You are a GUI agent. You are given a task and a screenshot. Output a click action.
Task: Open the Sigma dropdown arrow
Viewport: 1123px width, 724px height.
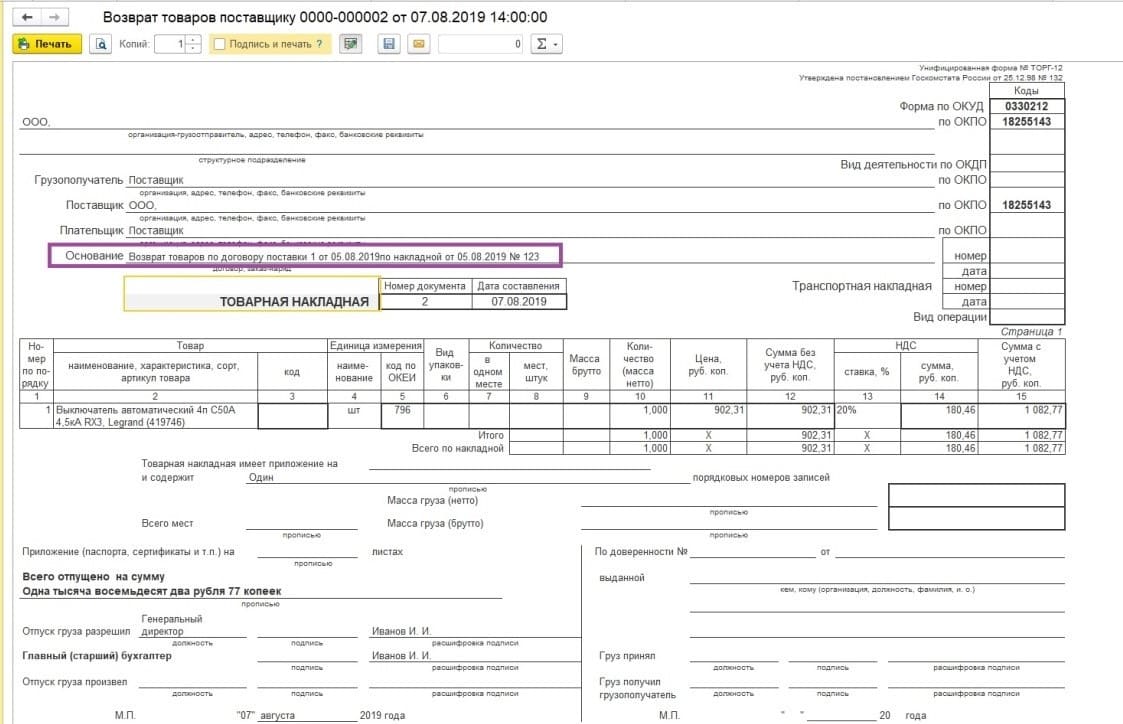[x=556, y=44]
